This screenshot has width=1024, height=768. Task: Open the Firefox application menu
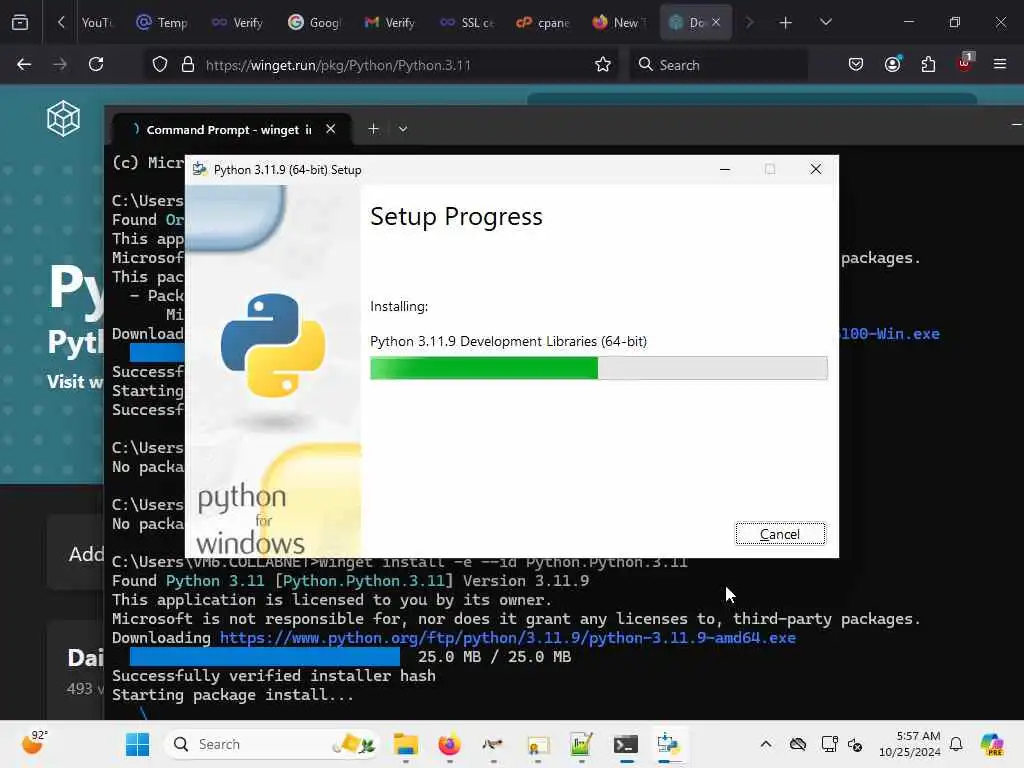1000,64
